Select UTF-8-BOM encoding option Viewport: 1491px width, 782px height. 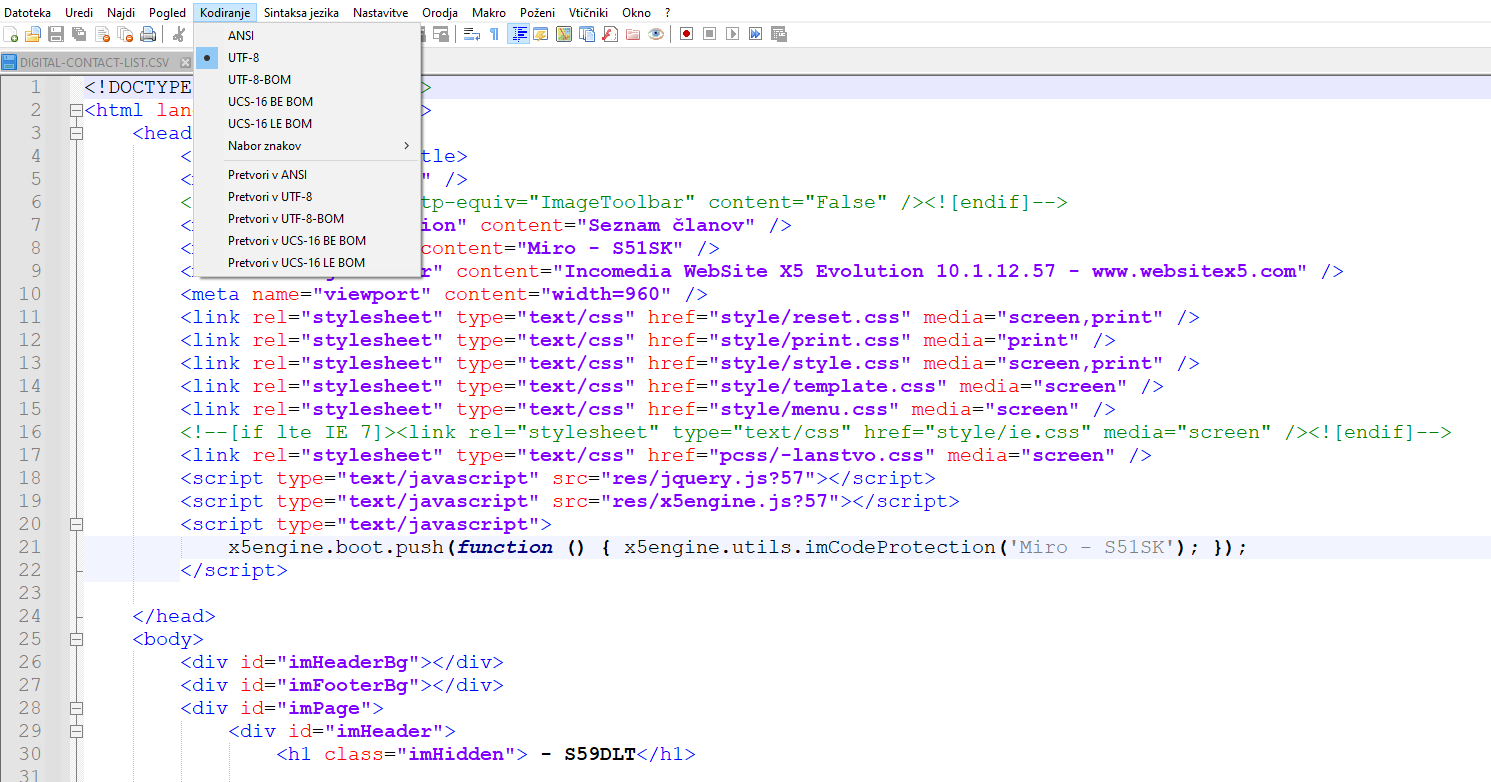[x=259, y=80]
